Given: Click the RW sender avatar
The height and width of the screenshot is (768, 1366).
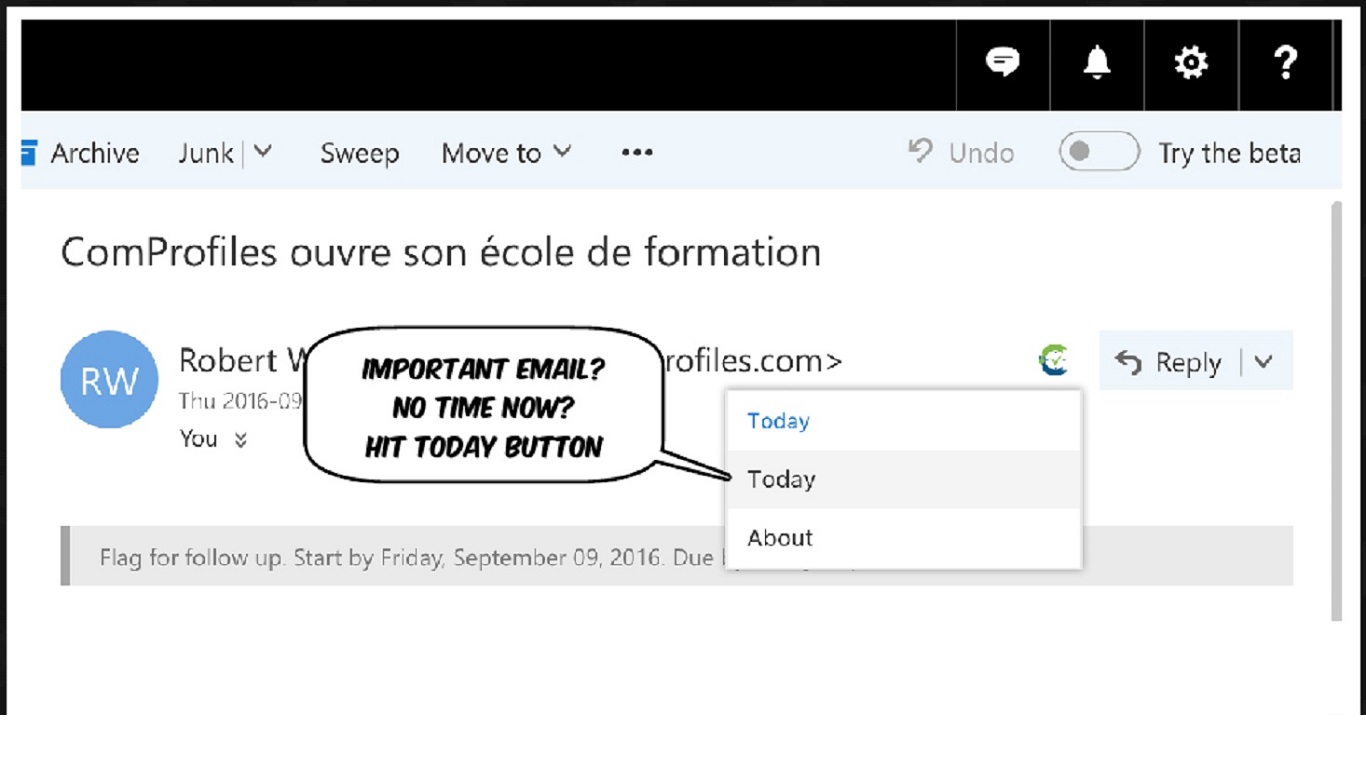Looking at the screenshot, I should [109, 380].
